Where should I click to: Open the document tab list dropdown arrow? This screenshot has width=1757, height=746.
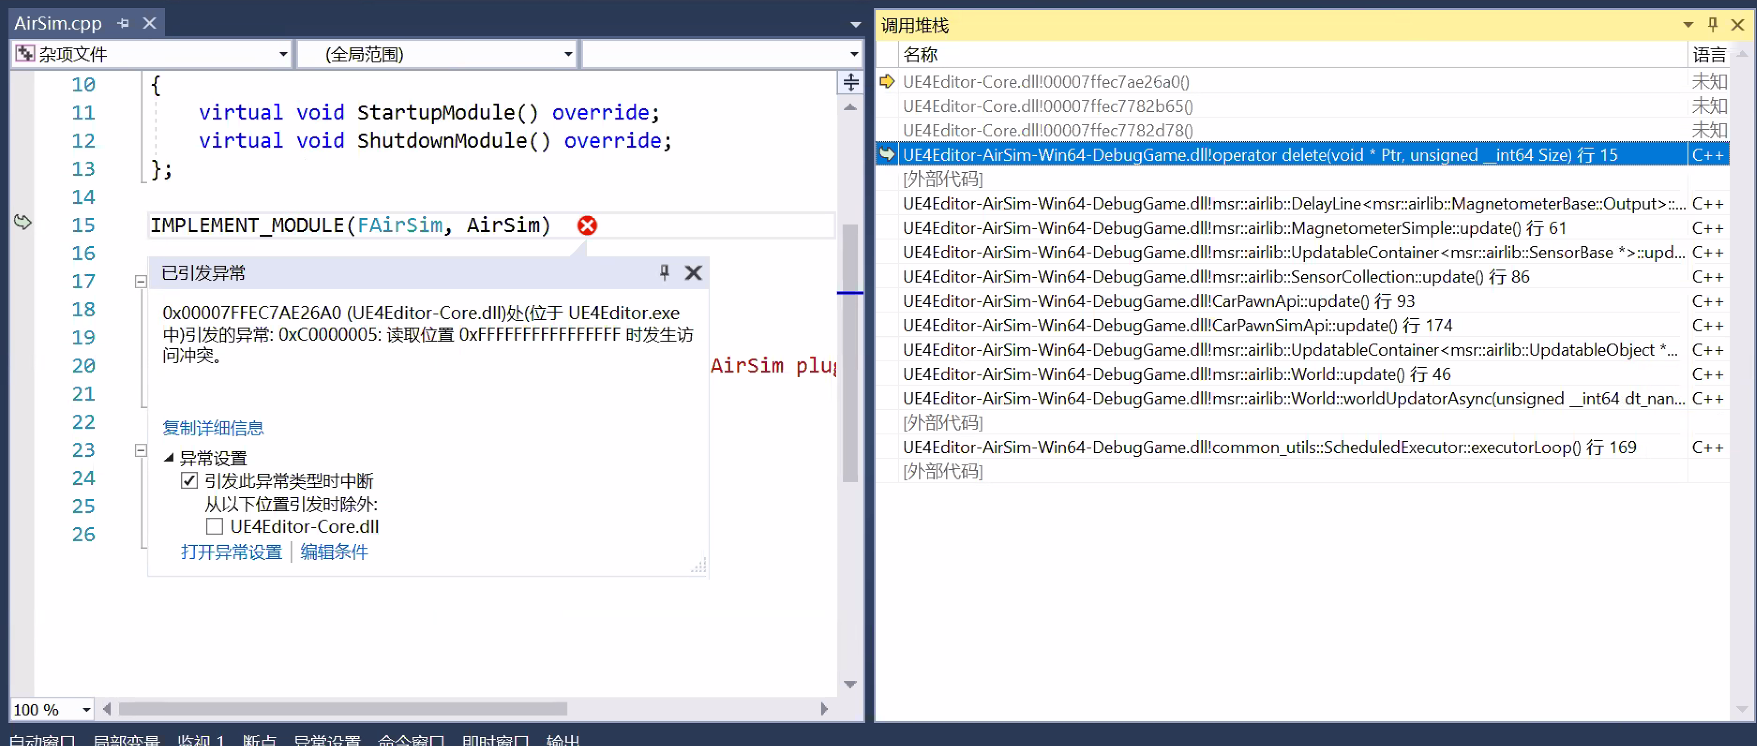click(x=855, y=24)
